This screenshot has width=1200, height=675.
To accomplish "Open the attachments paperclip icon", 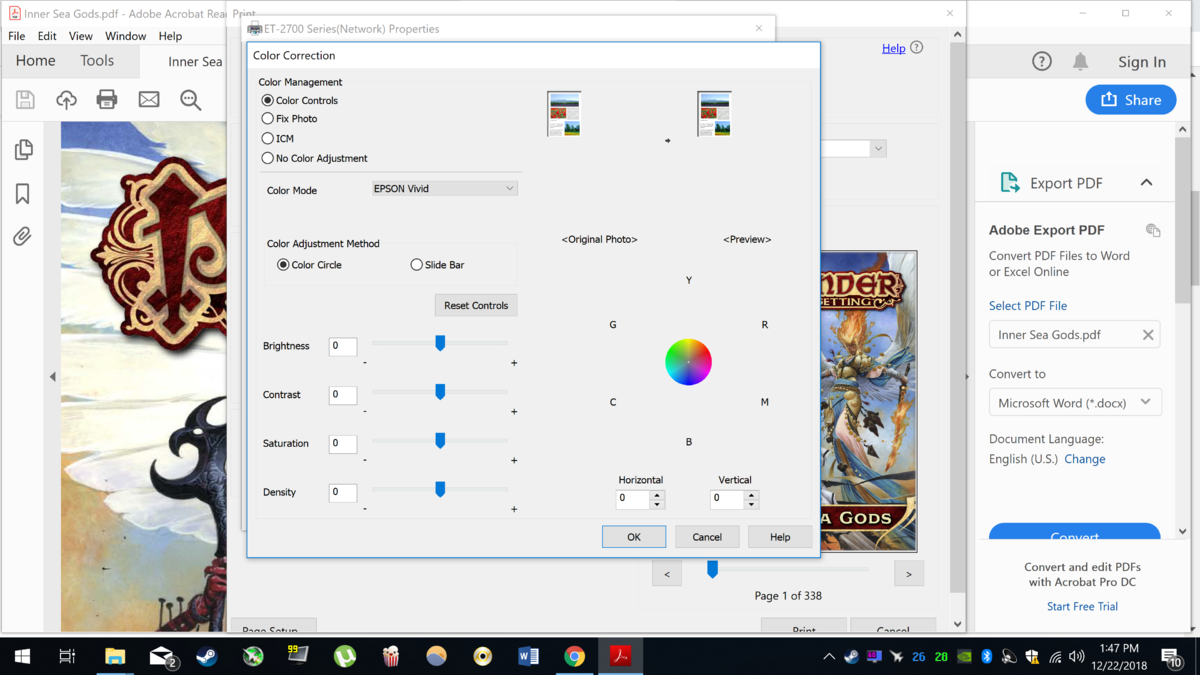I will (23, 236).
